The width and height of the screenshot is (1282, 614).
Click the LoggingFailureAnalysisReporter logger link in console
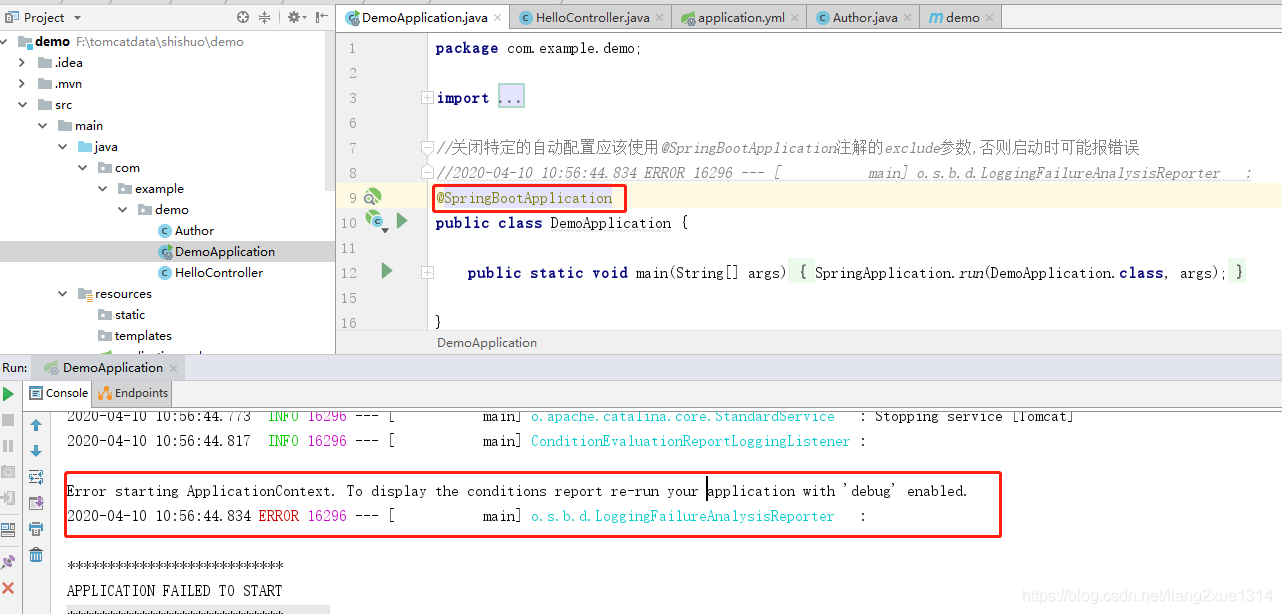[x=682, y=516]
